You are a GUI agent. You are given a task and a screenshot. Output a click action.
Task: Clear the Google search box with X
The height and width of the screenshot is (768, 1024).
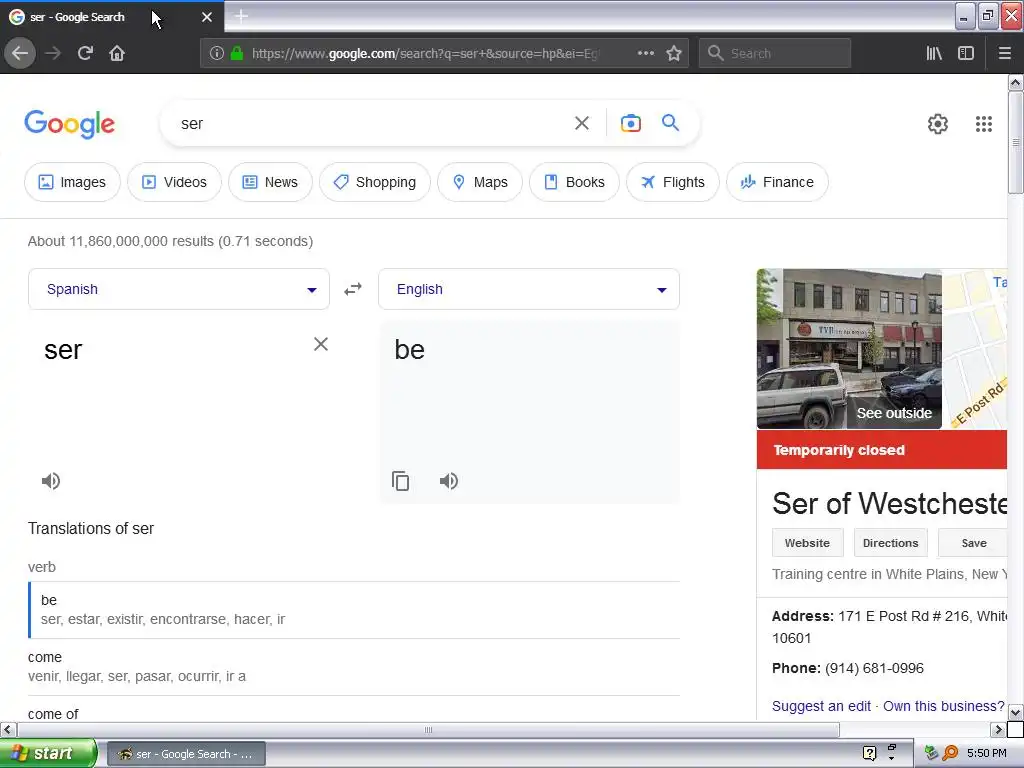[581, 123]
